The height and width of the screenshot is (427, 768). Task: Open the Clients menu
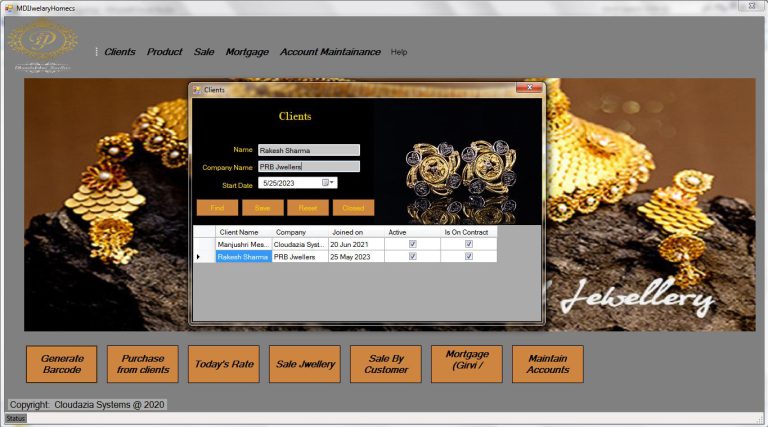click(120, 52)
